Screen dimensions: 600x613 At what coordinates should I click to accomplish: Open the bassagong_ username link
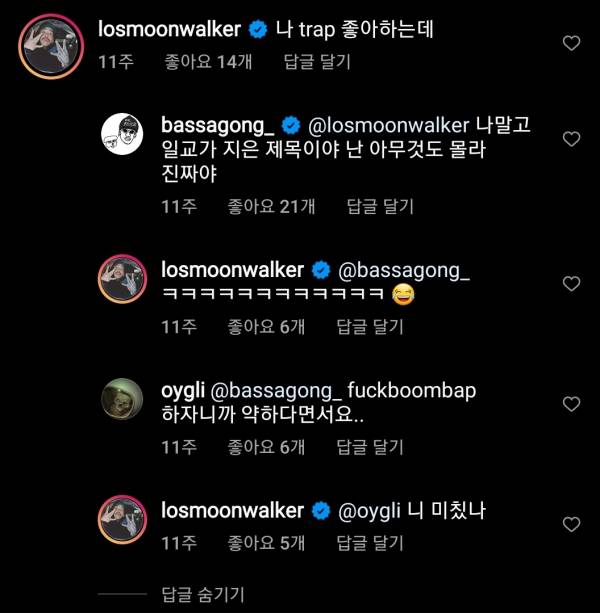click(217, 126)
